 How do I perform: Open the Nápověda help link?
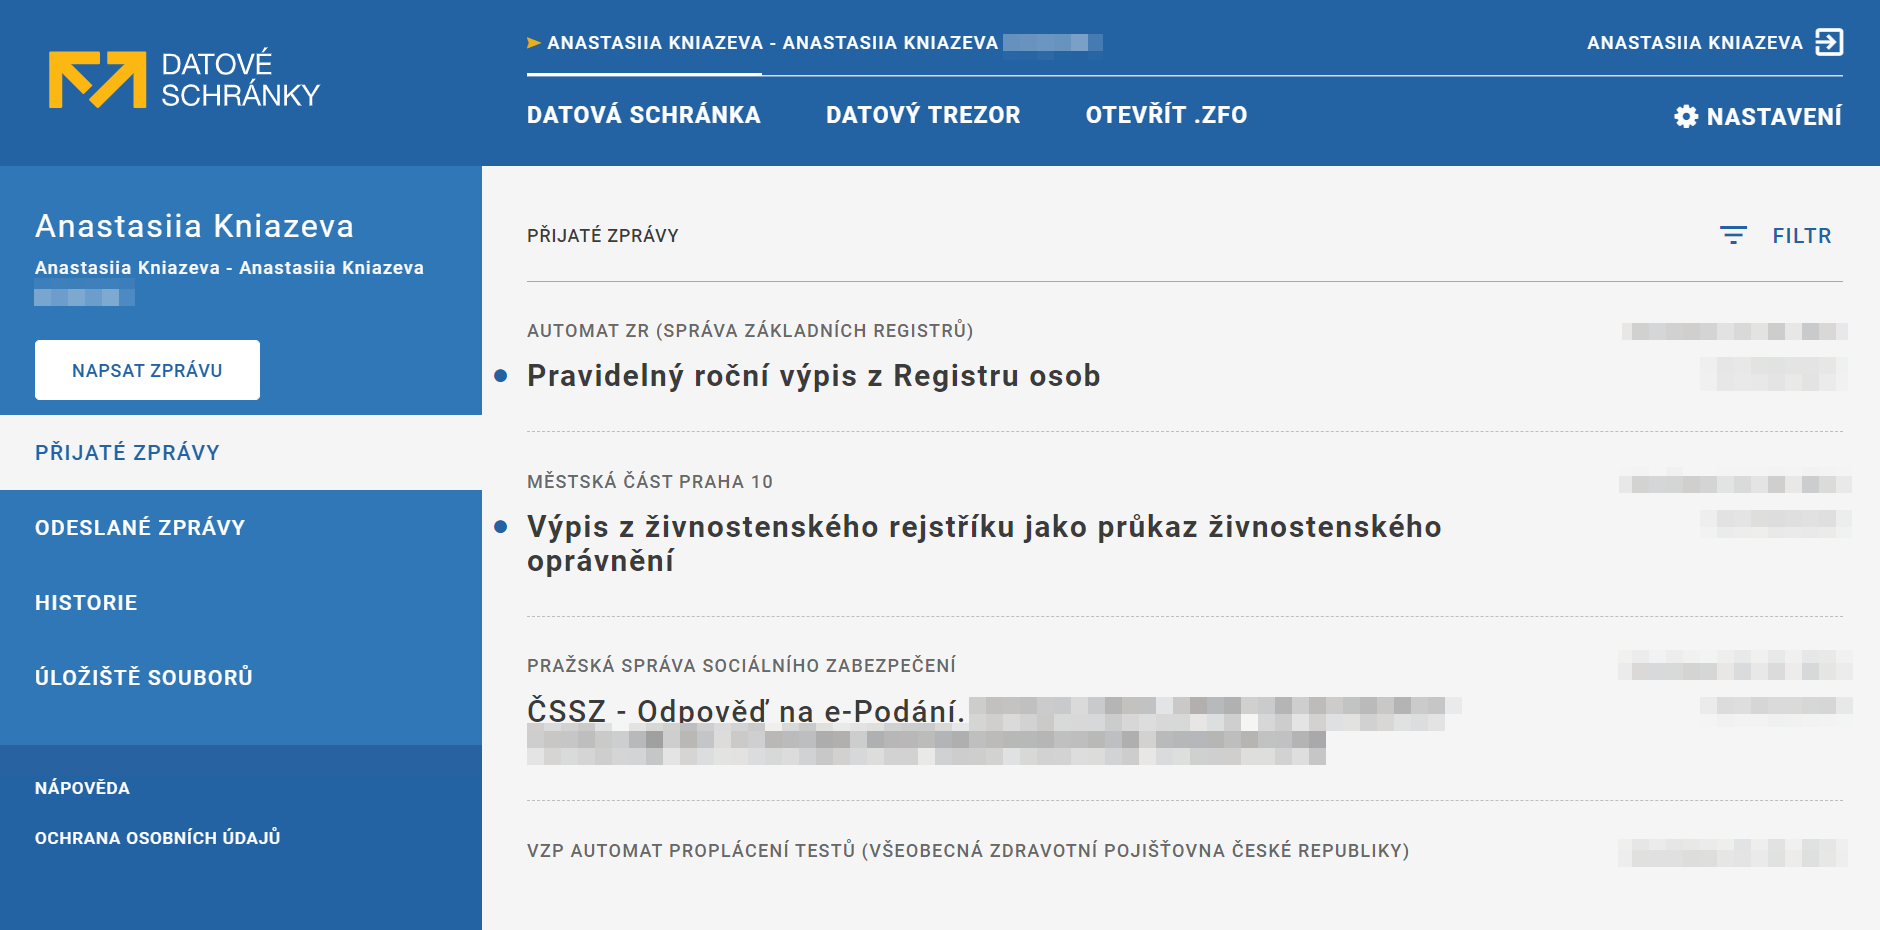82,788
